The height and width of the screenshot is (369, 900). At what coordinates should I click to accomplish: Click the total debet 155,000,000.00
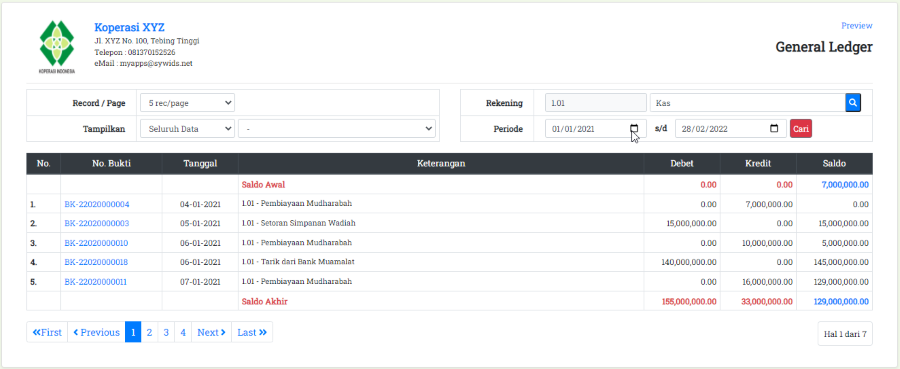pyautogui.click(x=688, y=301)
